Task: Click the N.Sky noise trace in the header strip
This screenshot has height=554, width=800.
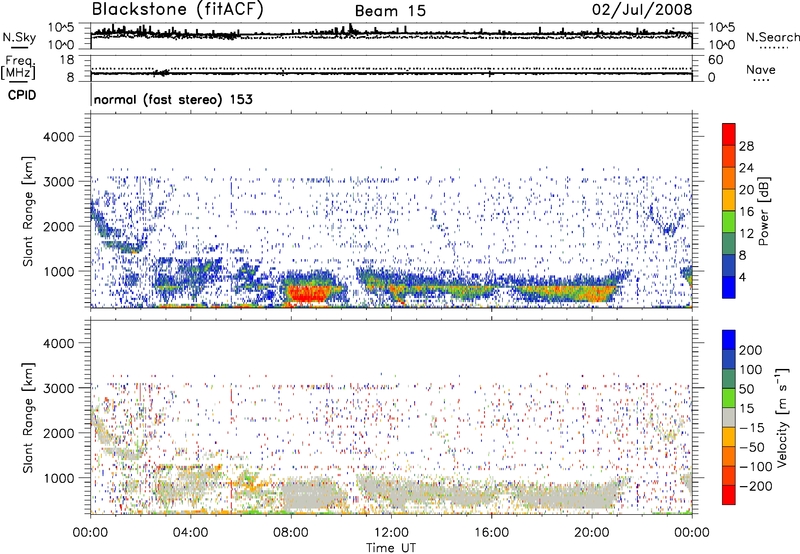Action: pyautogui.click(x=391, y=33)
